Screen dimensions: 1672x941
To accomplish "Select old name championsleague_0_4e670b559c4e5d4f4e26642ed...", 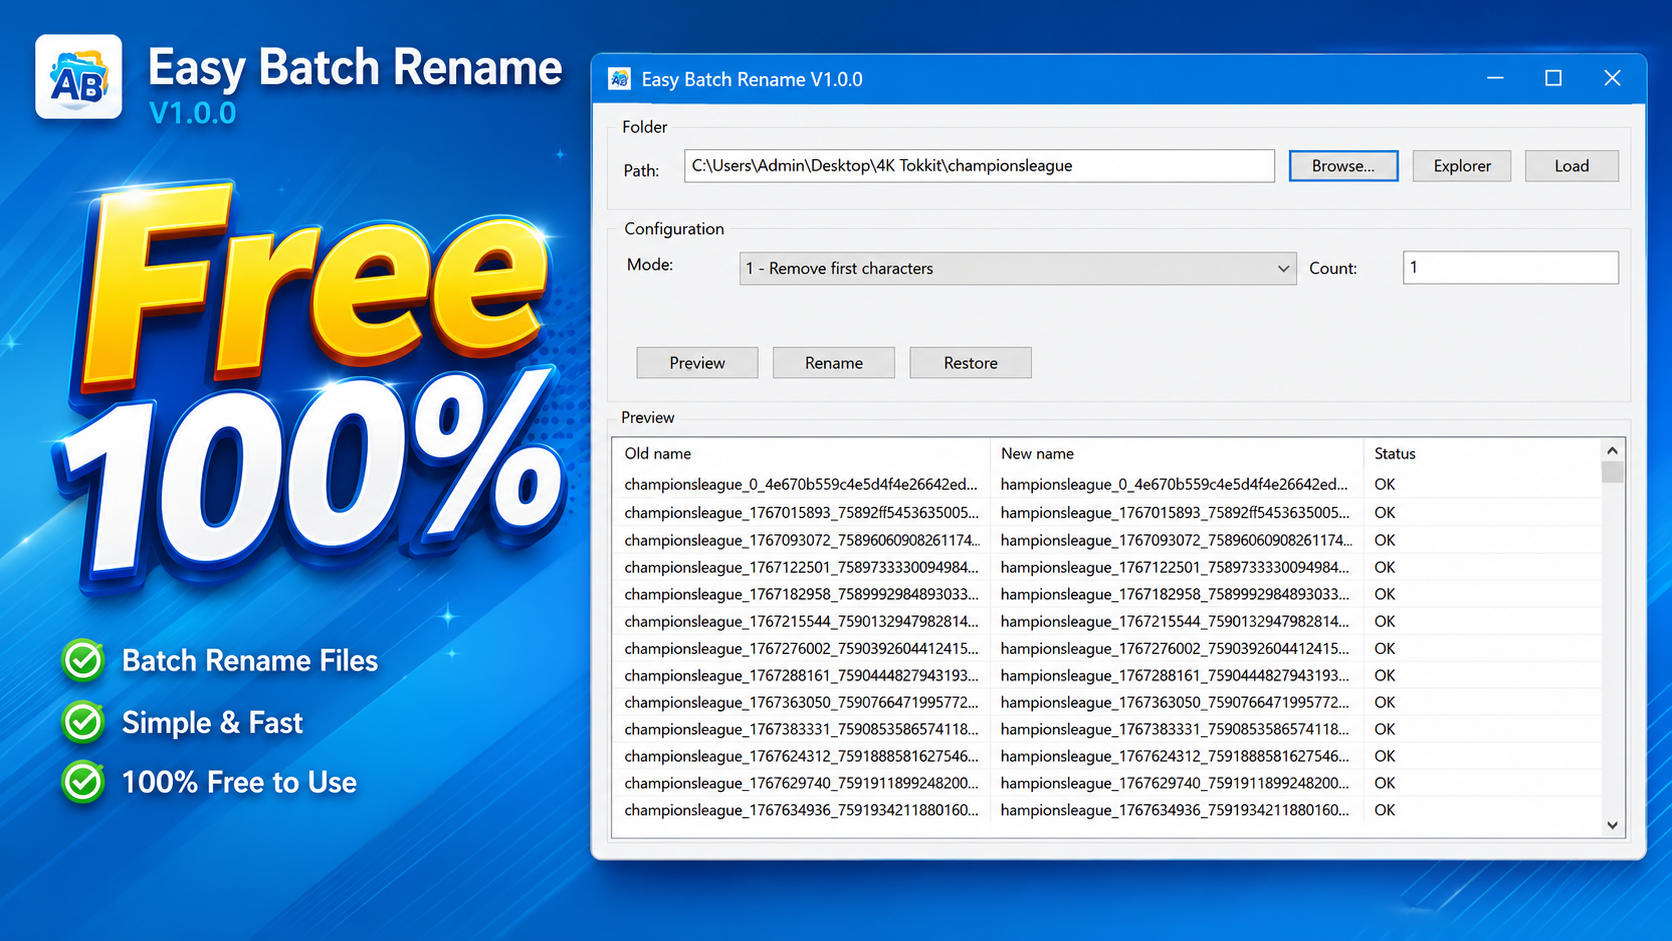I will point(801,484).
